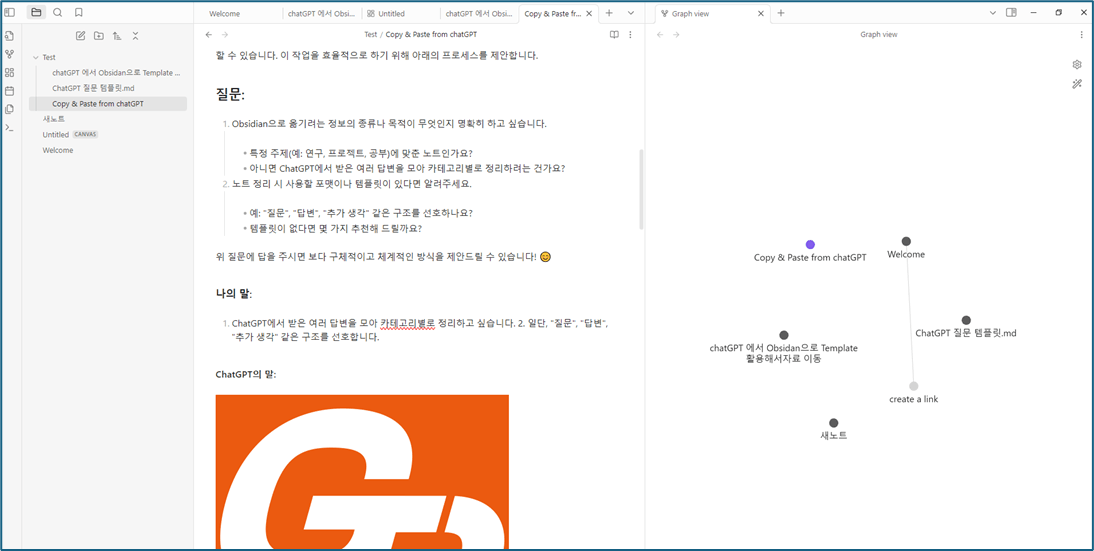Close the Graph view tab

click(x=761, y=13)
